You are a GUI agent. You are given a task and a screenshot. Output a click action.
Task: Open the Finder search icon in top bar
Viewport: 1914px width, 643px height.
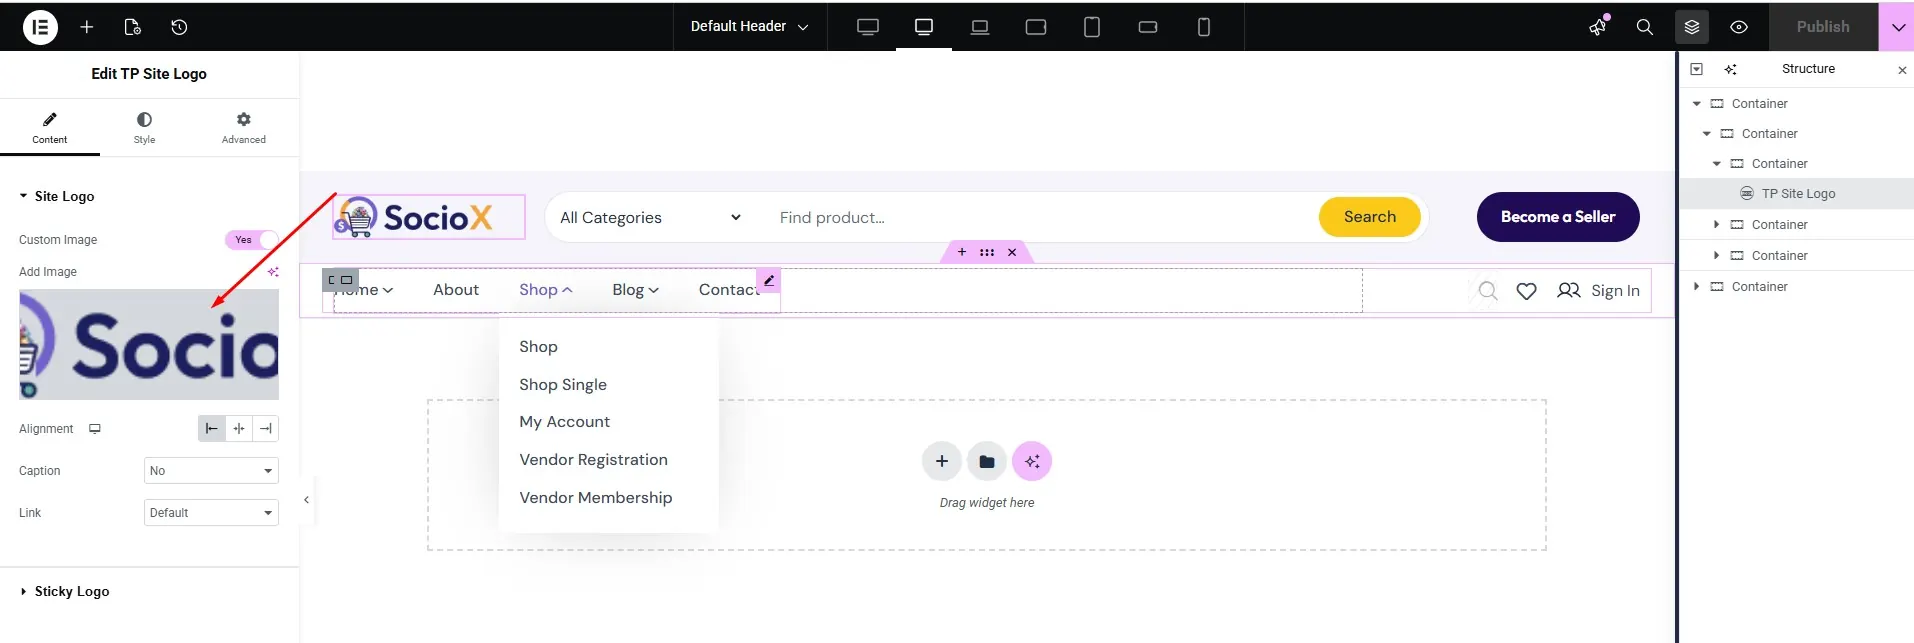(1644, 27)
